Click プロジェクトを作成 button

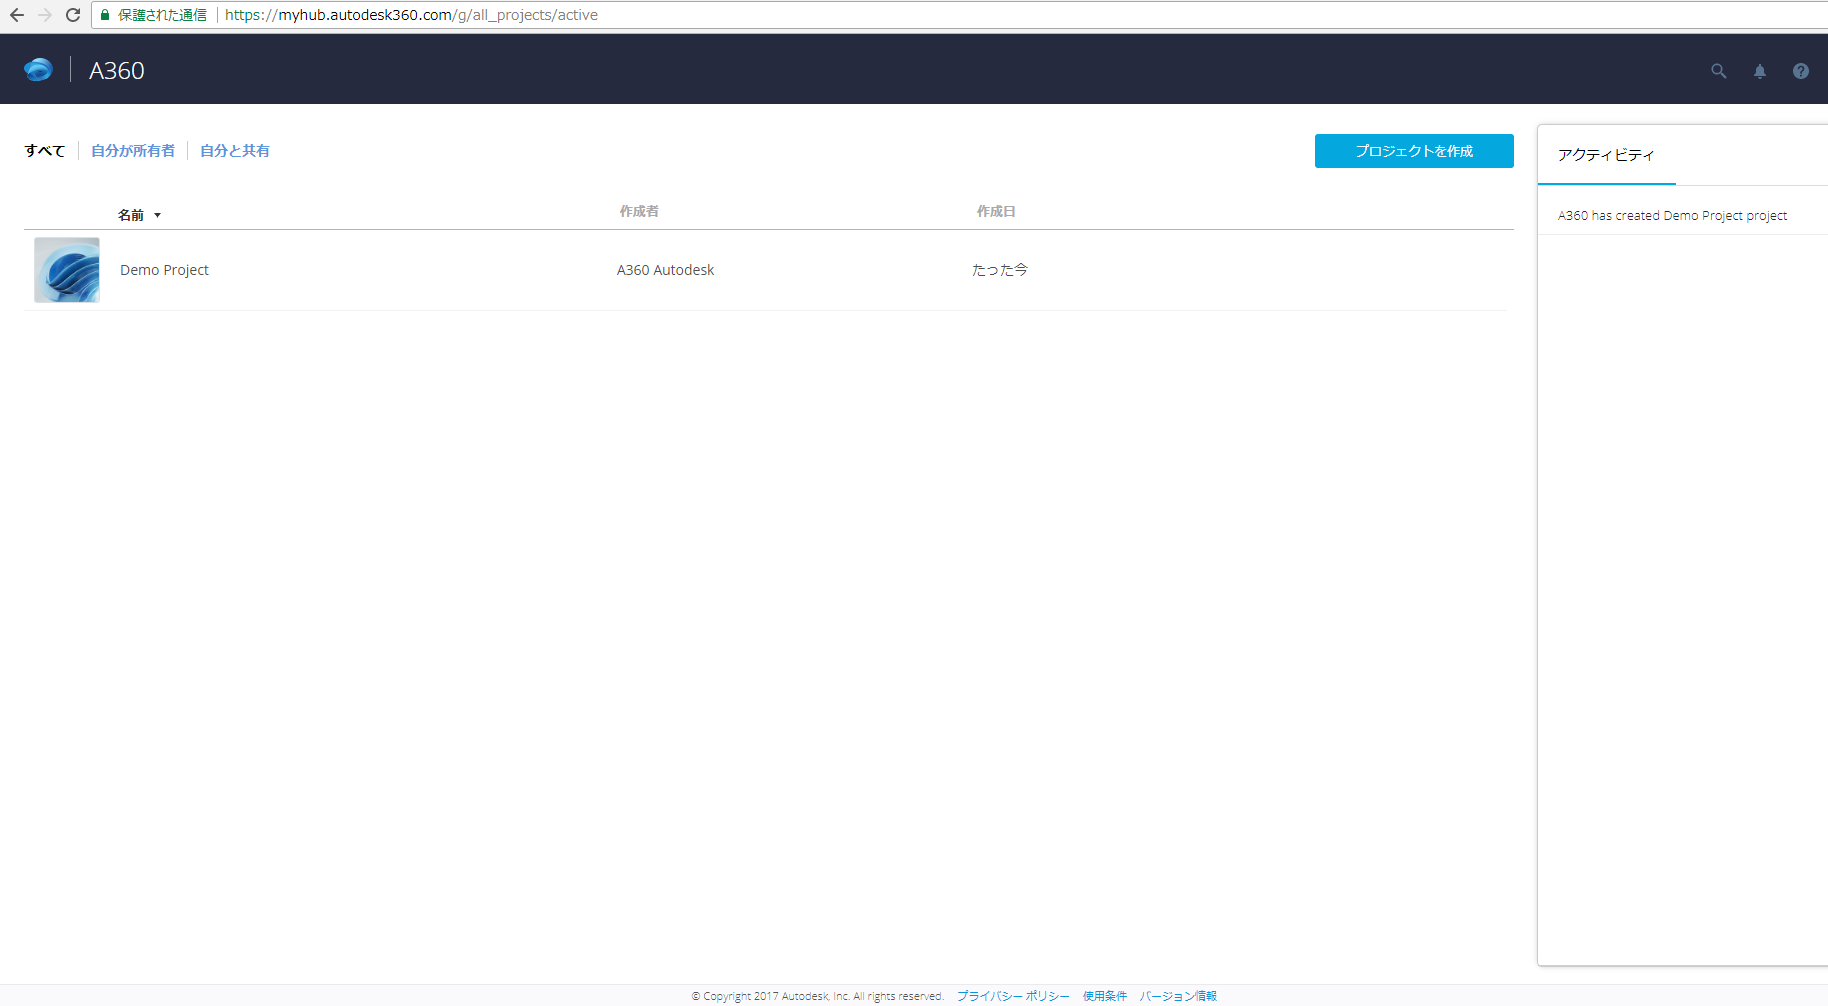(1414, 151)
